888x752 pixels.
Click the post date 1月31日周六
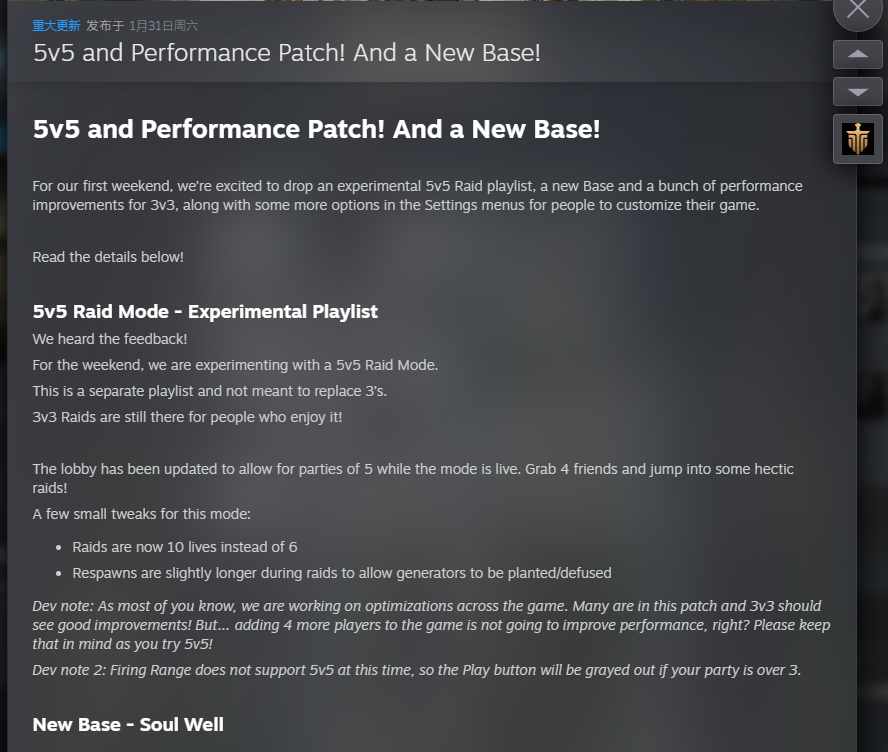(x=163, y=26)
